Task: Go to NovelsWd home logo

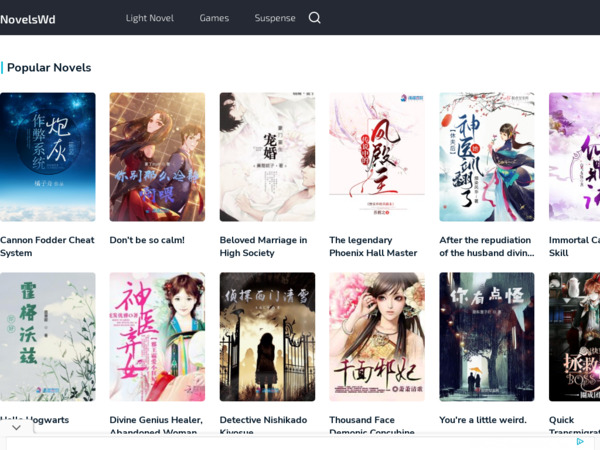Action: 28,19
